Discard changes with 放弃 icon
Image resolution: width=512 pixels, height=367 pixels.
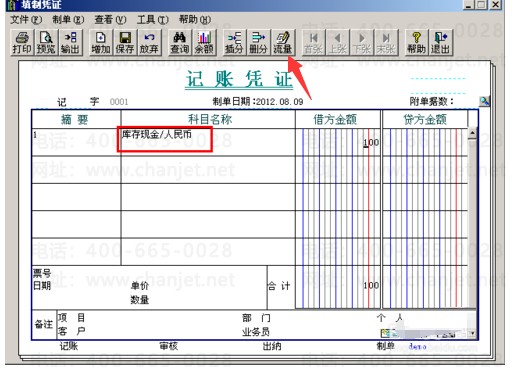(x=149, y=43)
